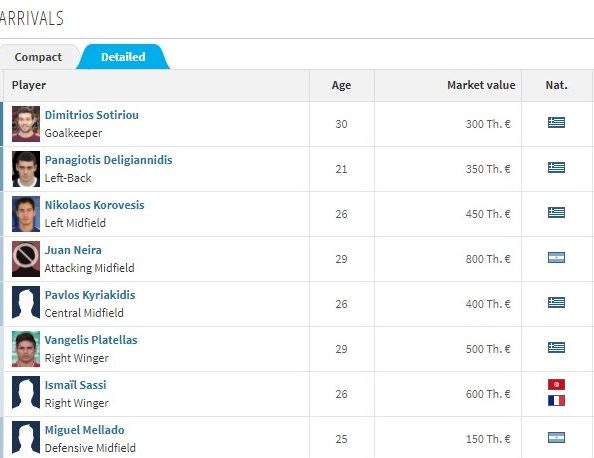This screenshot has width=594, height=458.
Task: Click the Market value column header
Action: [x=481, y=85]
